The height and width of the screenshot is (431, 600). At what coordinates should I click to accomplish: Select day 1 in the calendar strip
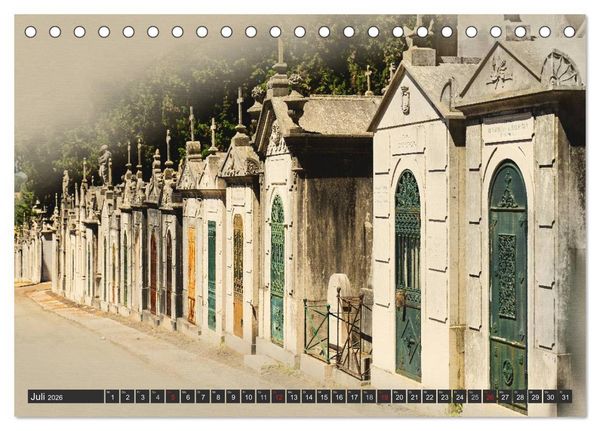pos(112,397)
